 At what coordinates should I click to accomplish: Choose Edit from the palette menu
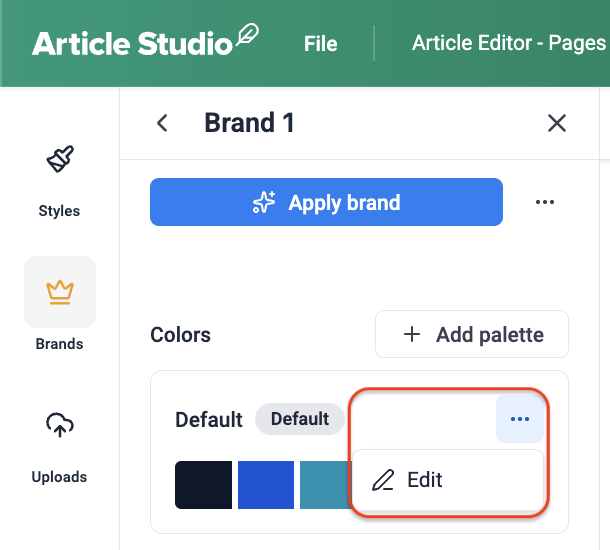pyautogui.click(x=424, y=480)
